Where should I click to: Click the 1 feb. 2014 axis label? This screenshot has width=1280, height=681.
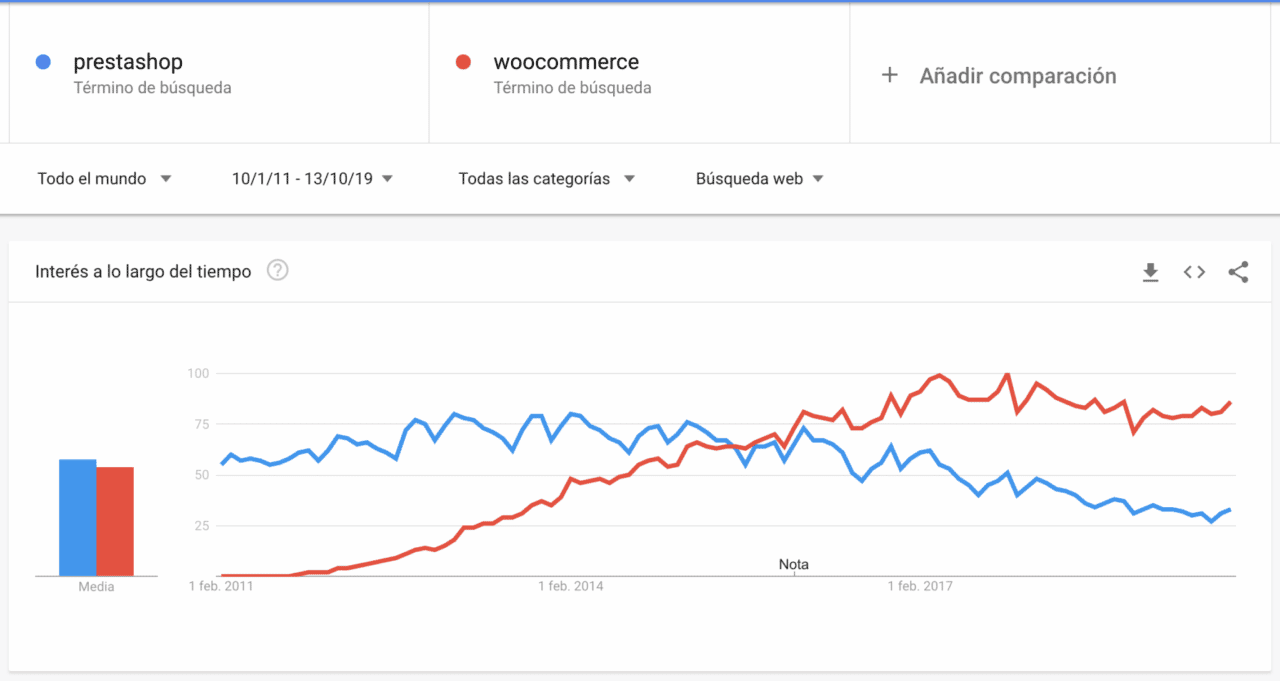[x=571, y=586]
